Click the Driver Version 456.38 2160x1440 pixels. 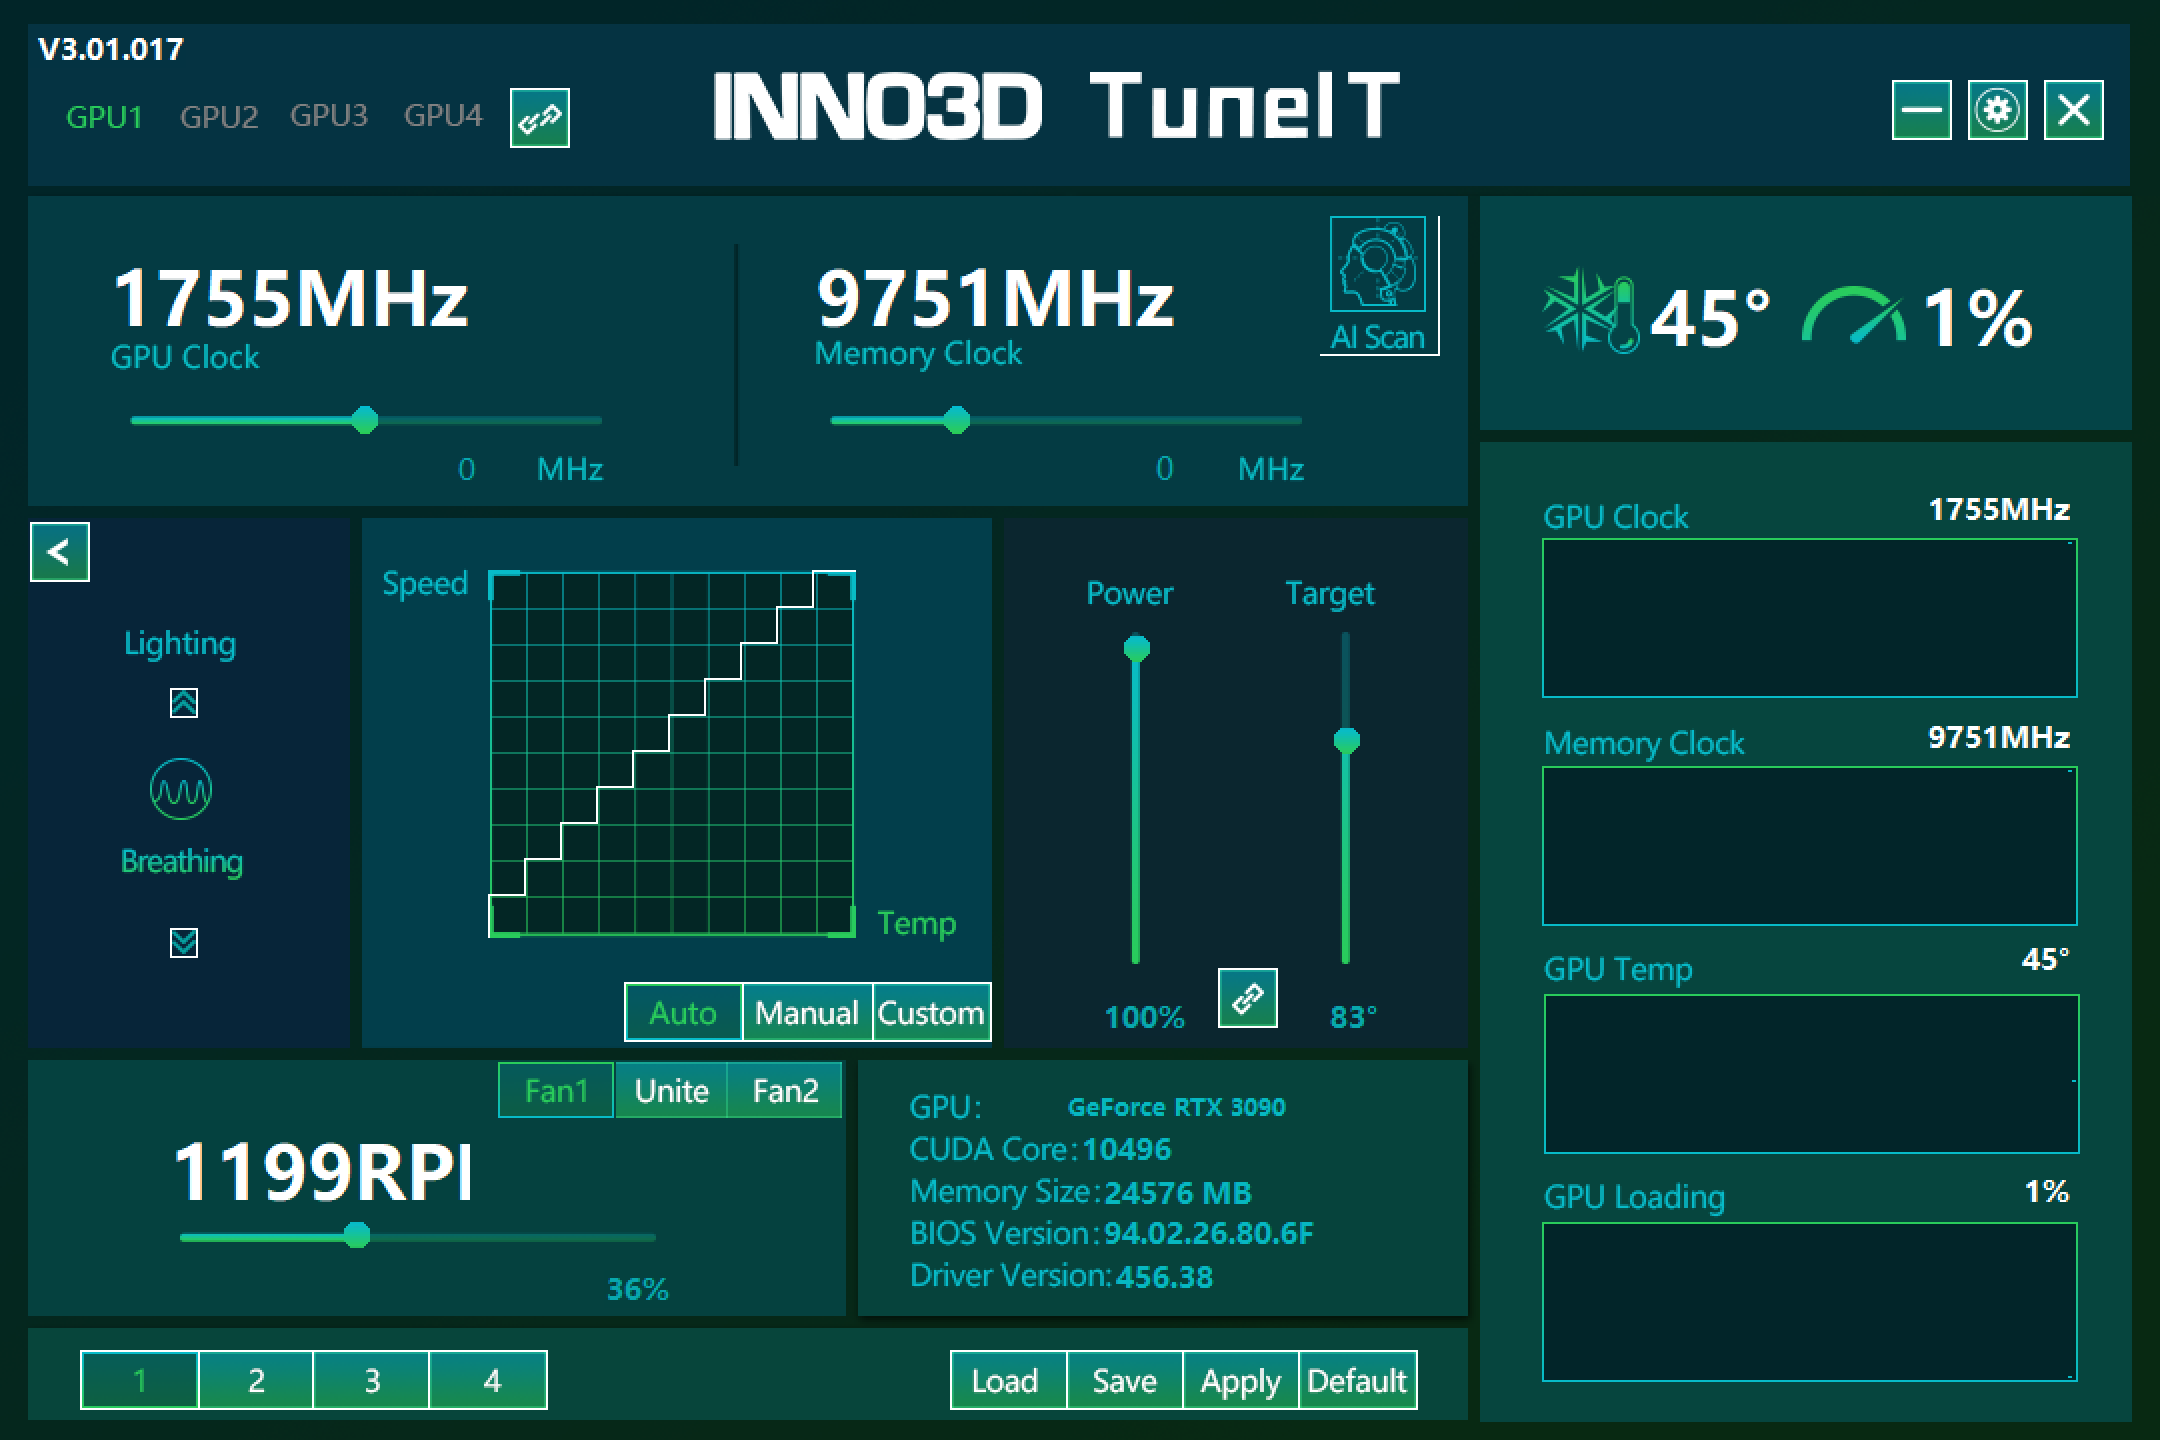click(x=1164, y=1277)
